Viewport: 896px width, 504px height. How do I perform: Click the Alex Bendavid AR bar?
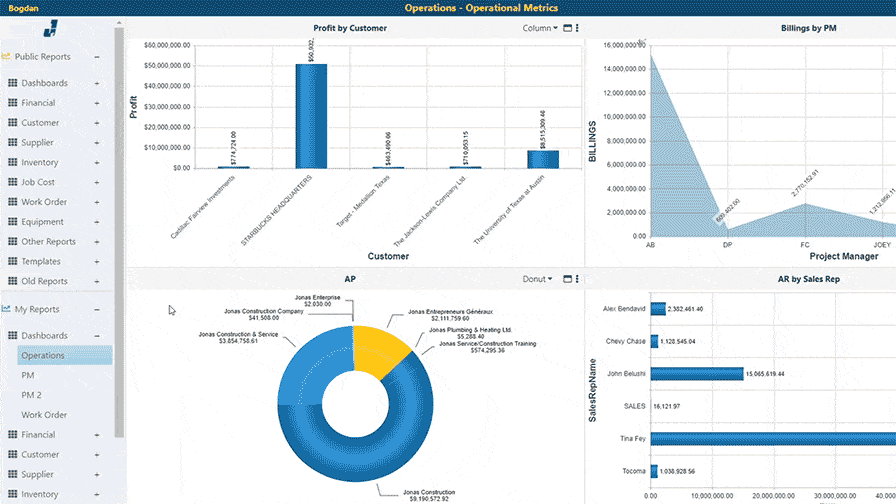[x=658, y=309]
